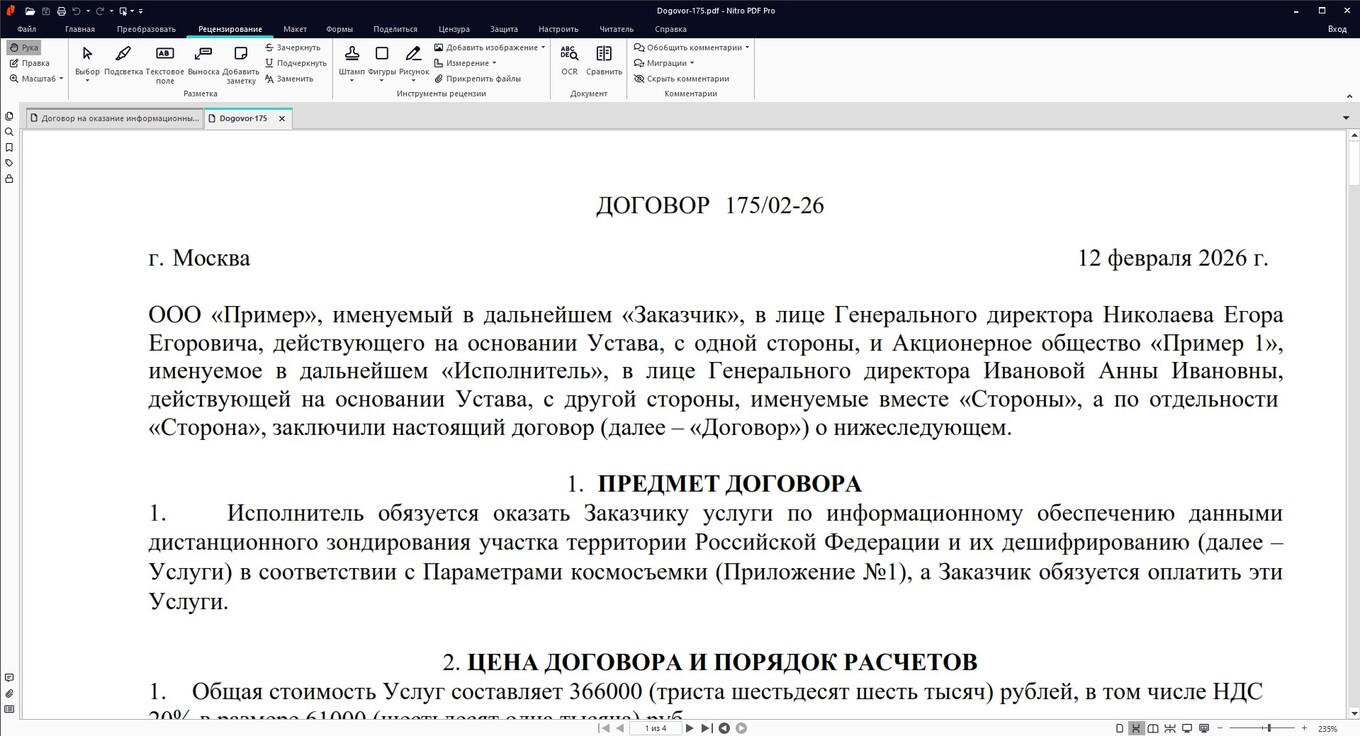Open the Файл menu

tap(27, 29)
